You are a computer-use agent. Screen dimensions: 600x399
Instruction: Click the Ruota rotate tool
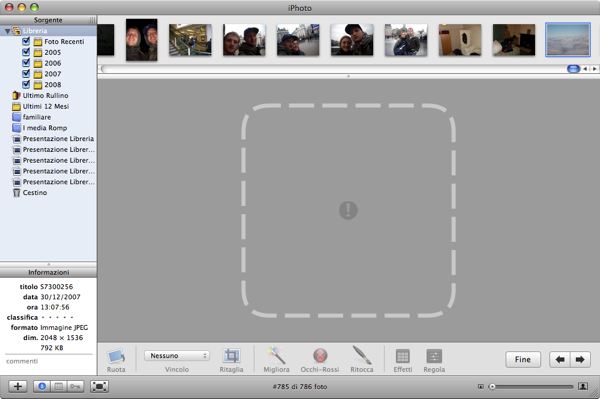pos(116,360)
